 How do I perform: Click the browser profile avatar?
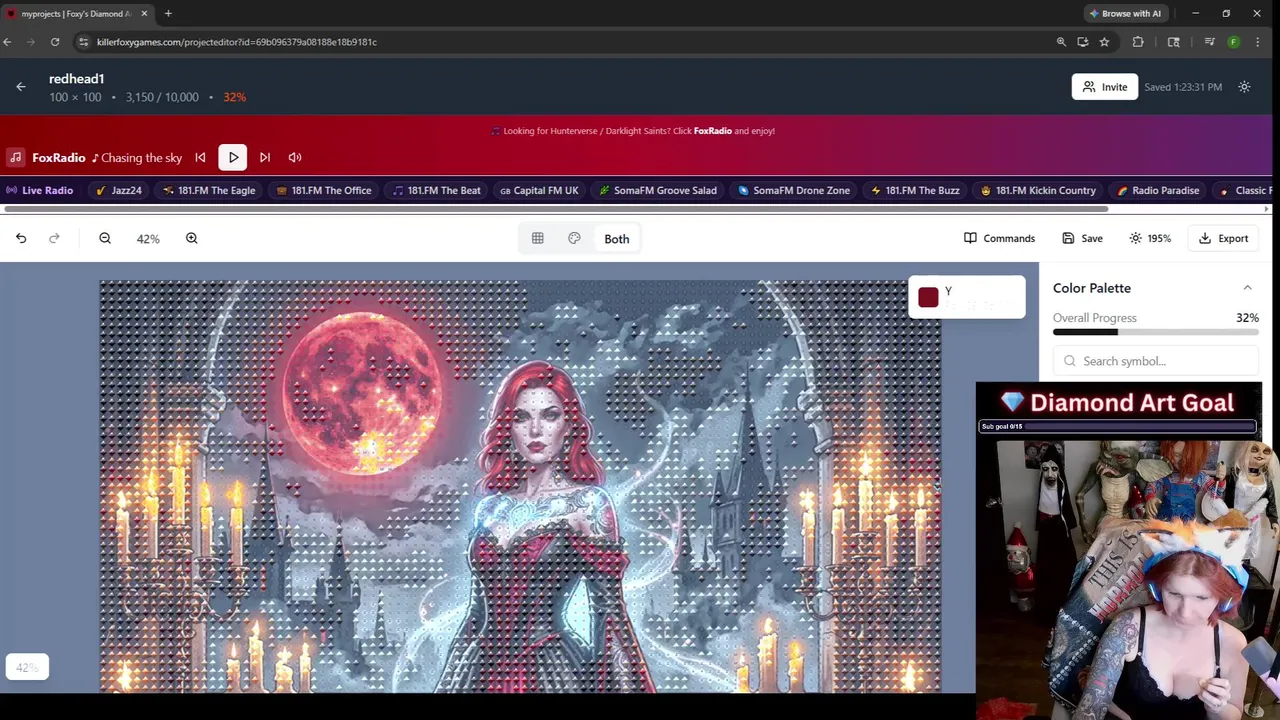click(x=1233, y=42)
